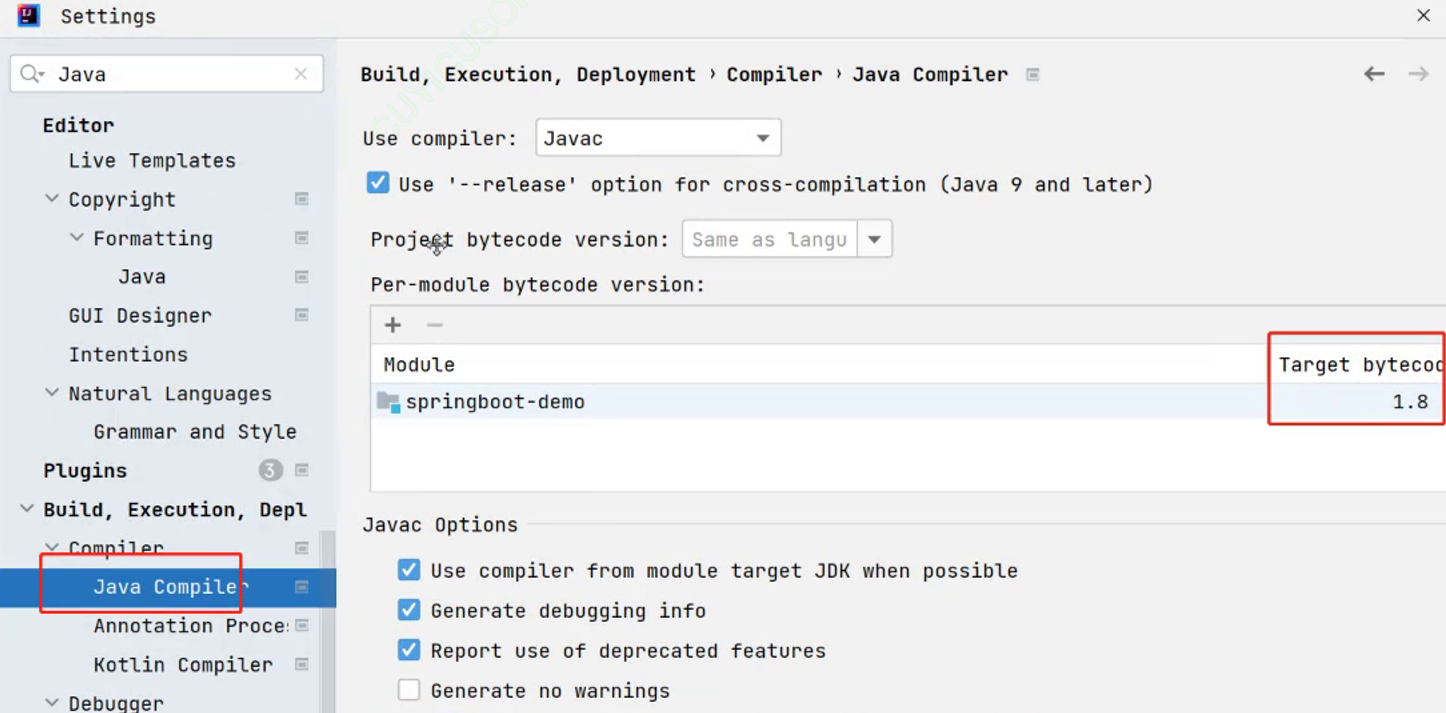
Task: Uncheck Generate debugging info
Action: pos(409,610)
